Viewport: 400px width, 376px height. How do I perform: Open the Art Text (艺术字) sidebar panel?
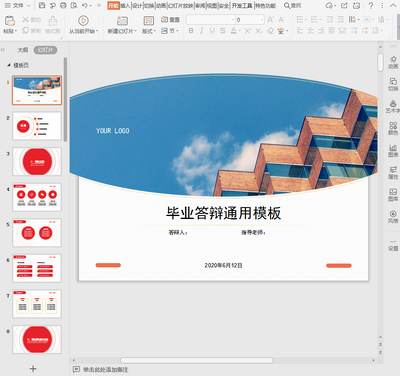pos(393,106)
